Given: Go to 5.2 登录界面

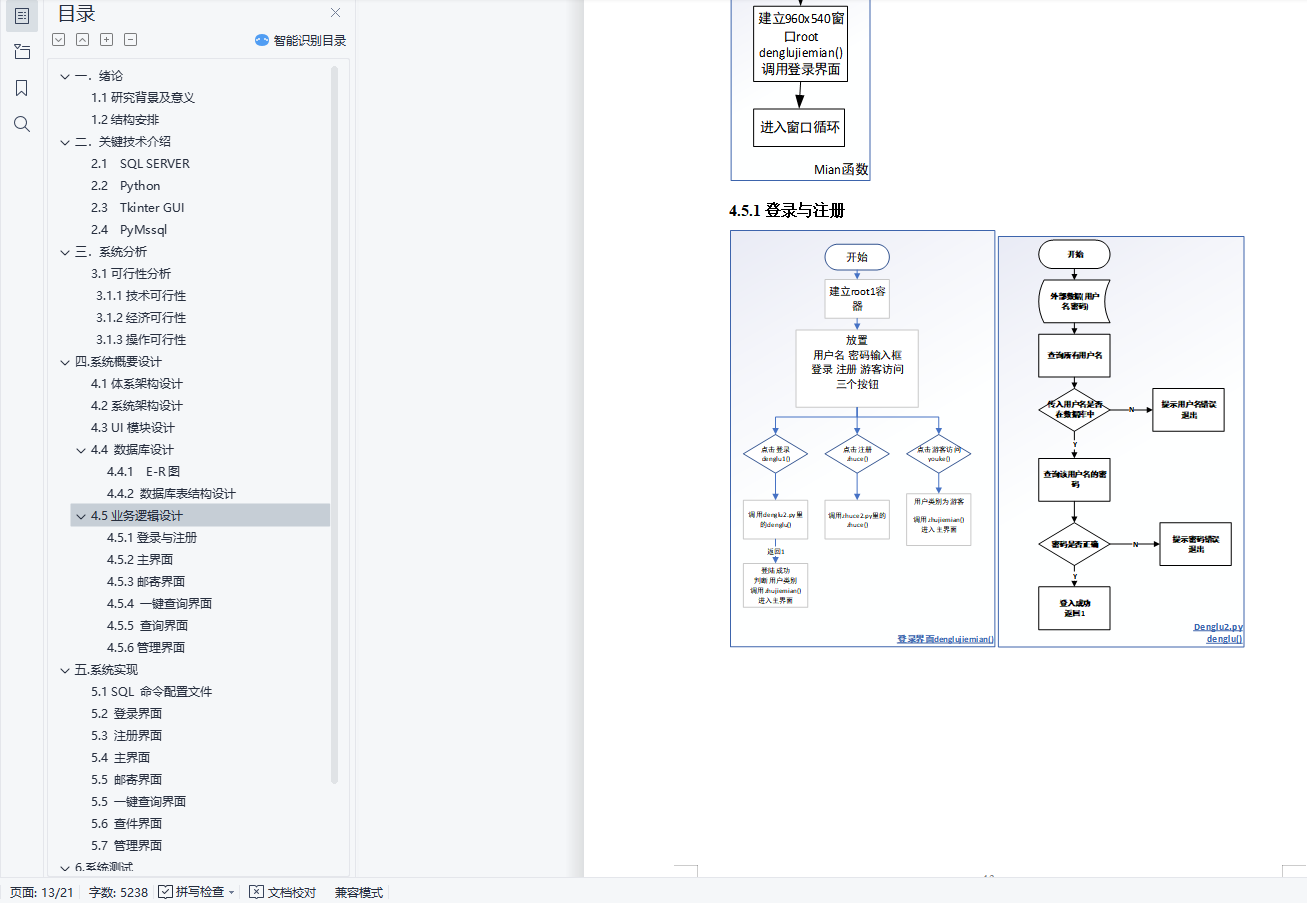Looking at the screenshot, I should tap(127, 714).
